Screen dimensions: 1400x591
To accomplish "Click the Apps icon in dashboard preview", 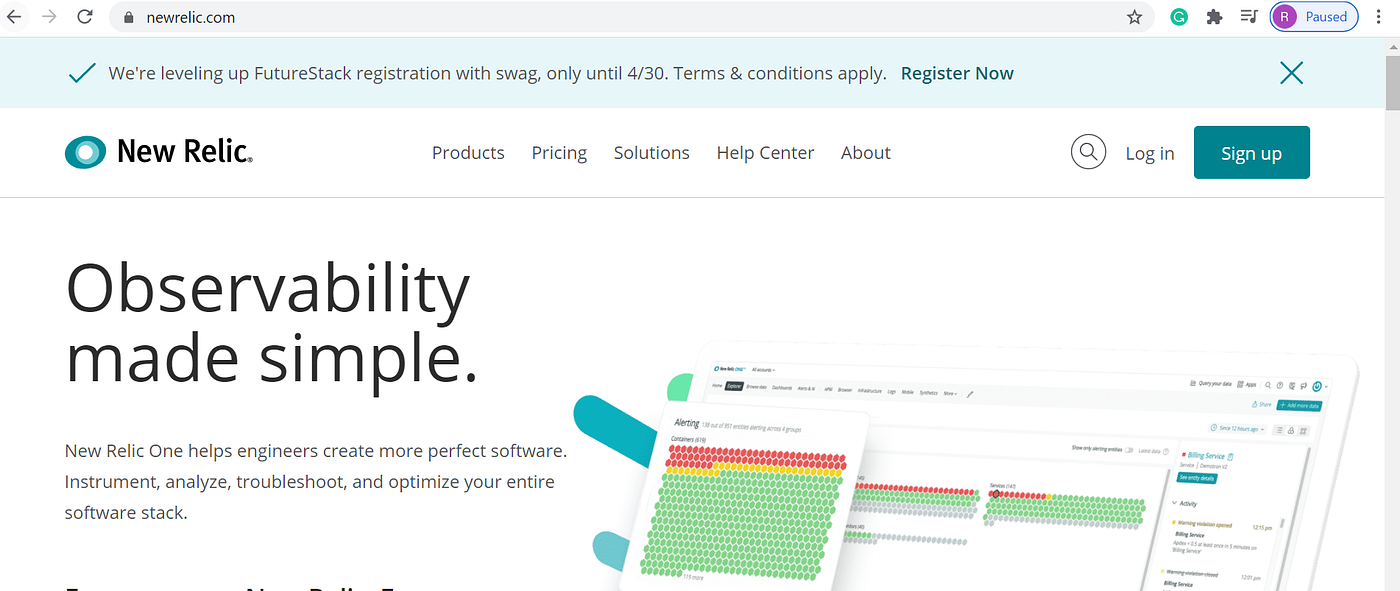I will [1246, 384].
